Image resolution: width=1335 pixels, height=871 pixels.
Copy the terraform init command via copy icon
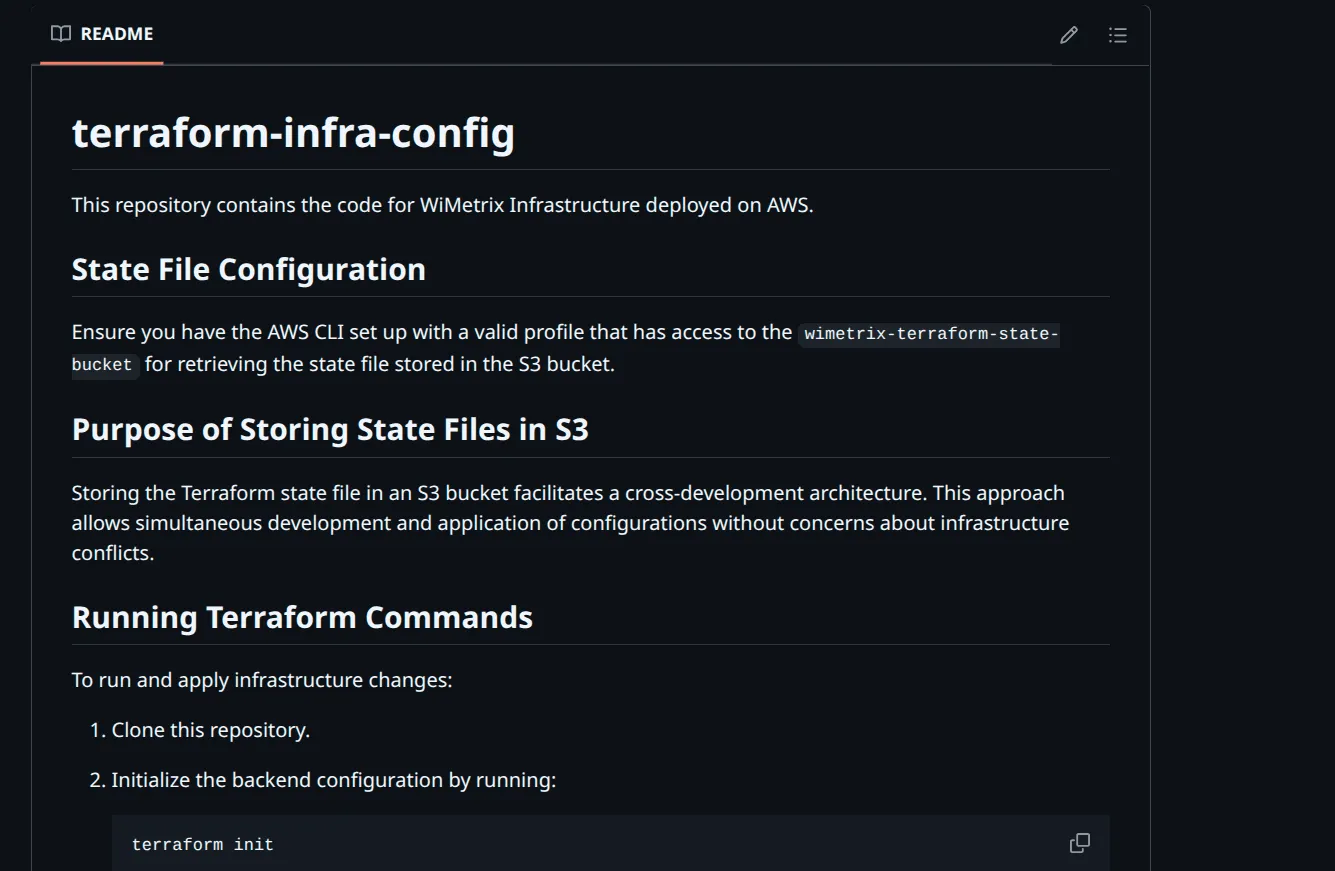tap(1079, 843)
